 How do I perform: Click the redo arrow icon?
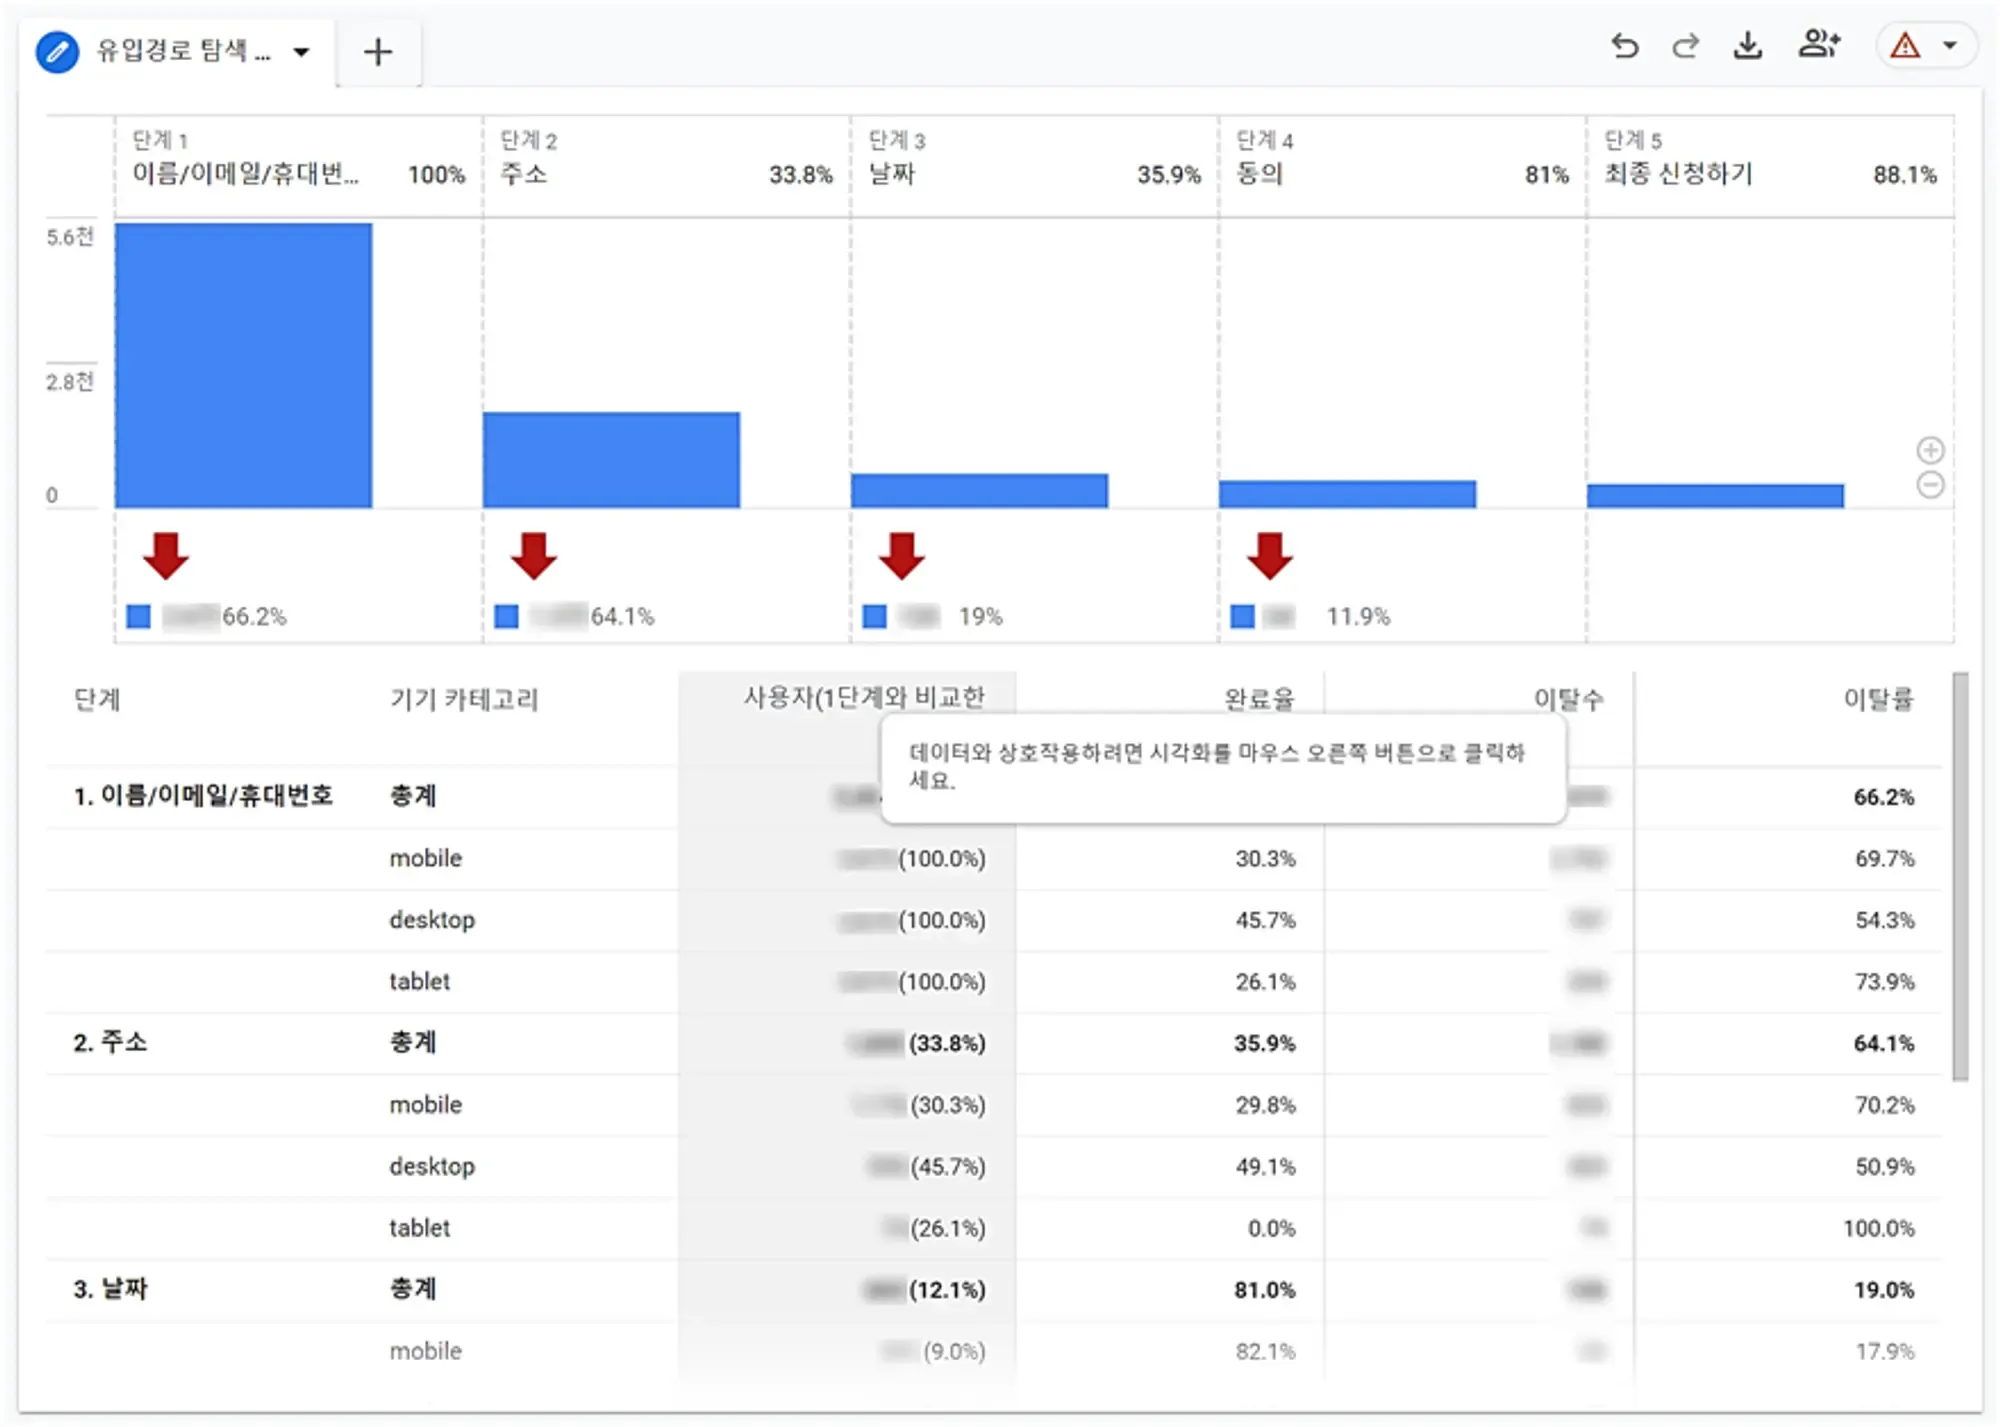coord(1686,46)
